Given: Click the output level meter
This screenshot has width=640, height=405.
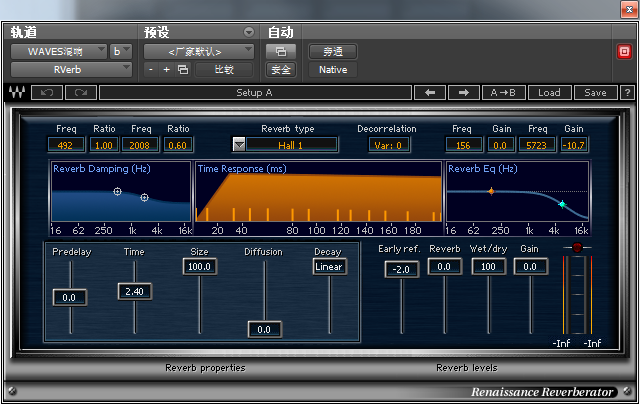Looking at the screenshot, I should [x=577, y=295].
